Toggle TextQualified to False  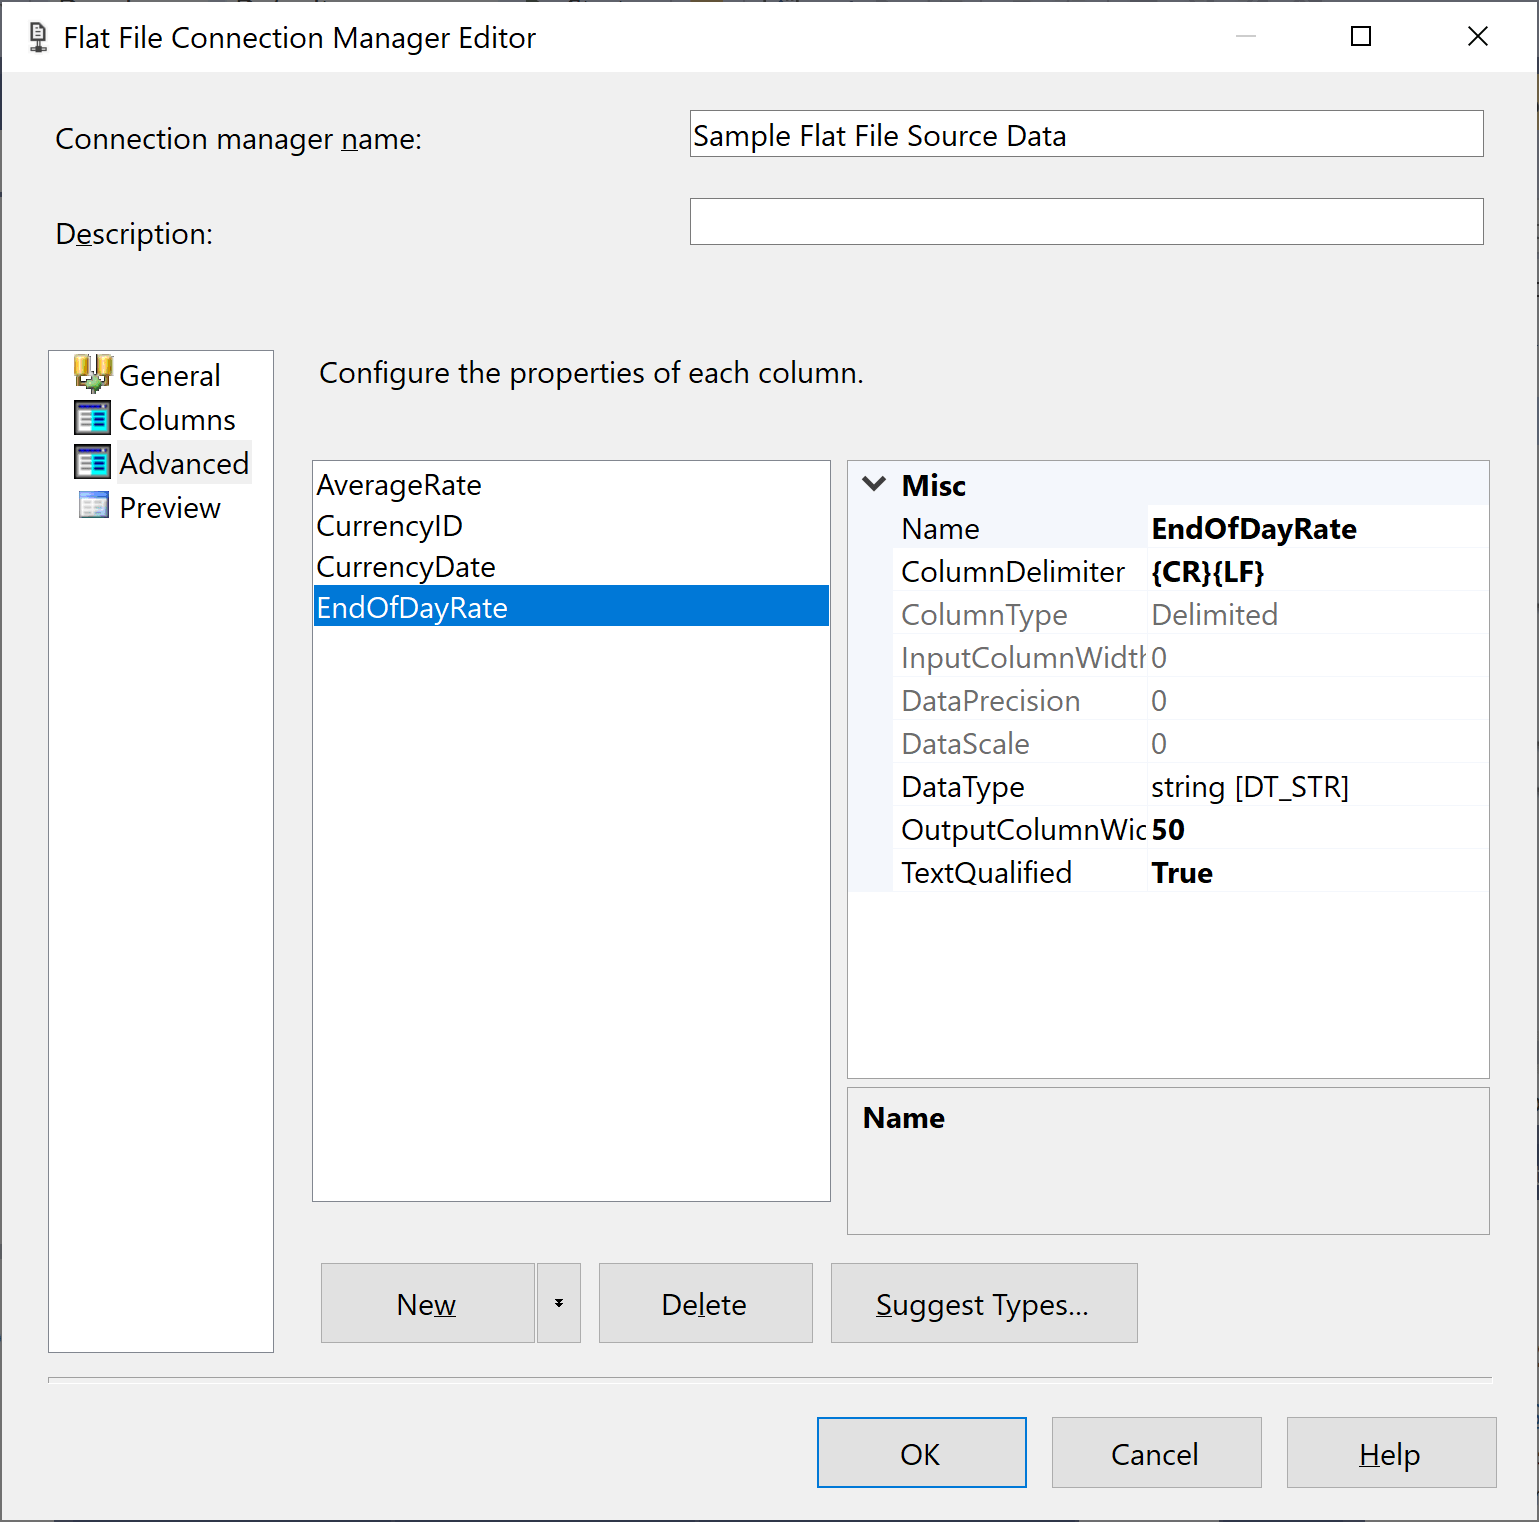1182,872
